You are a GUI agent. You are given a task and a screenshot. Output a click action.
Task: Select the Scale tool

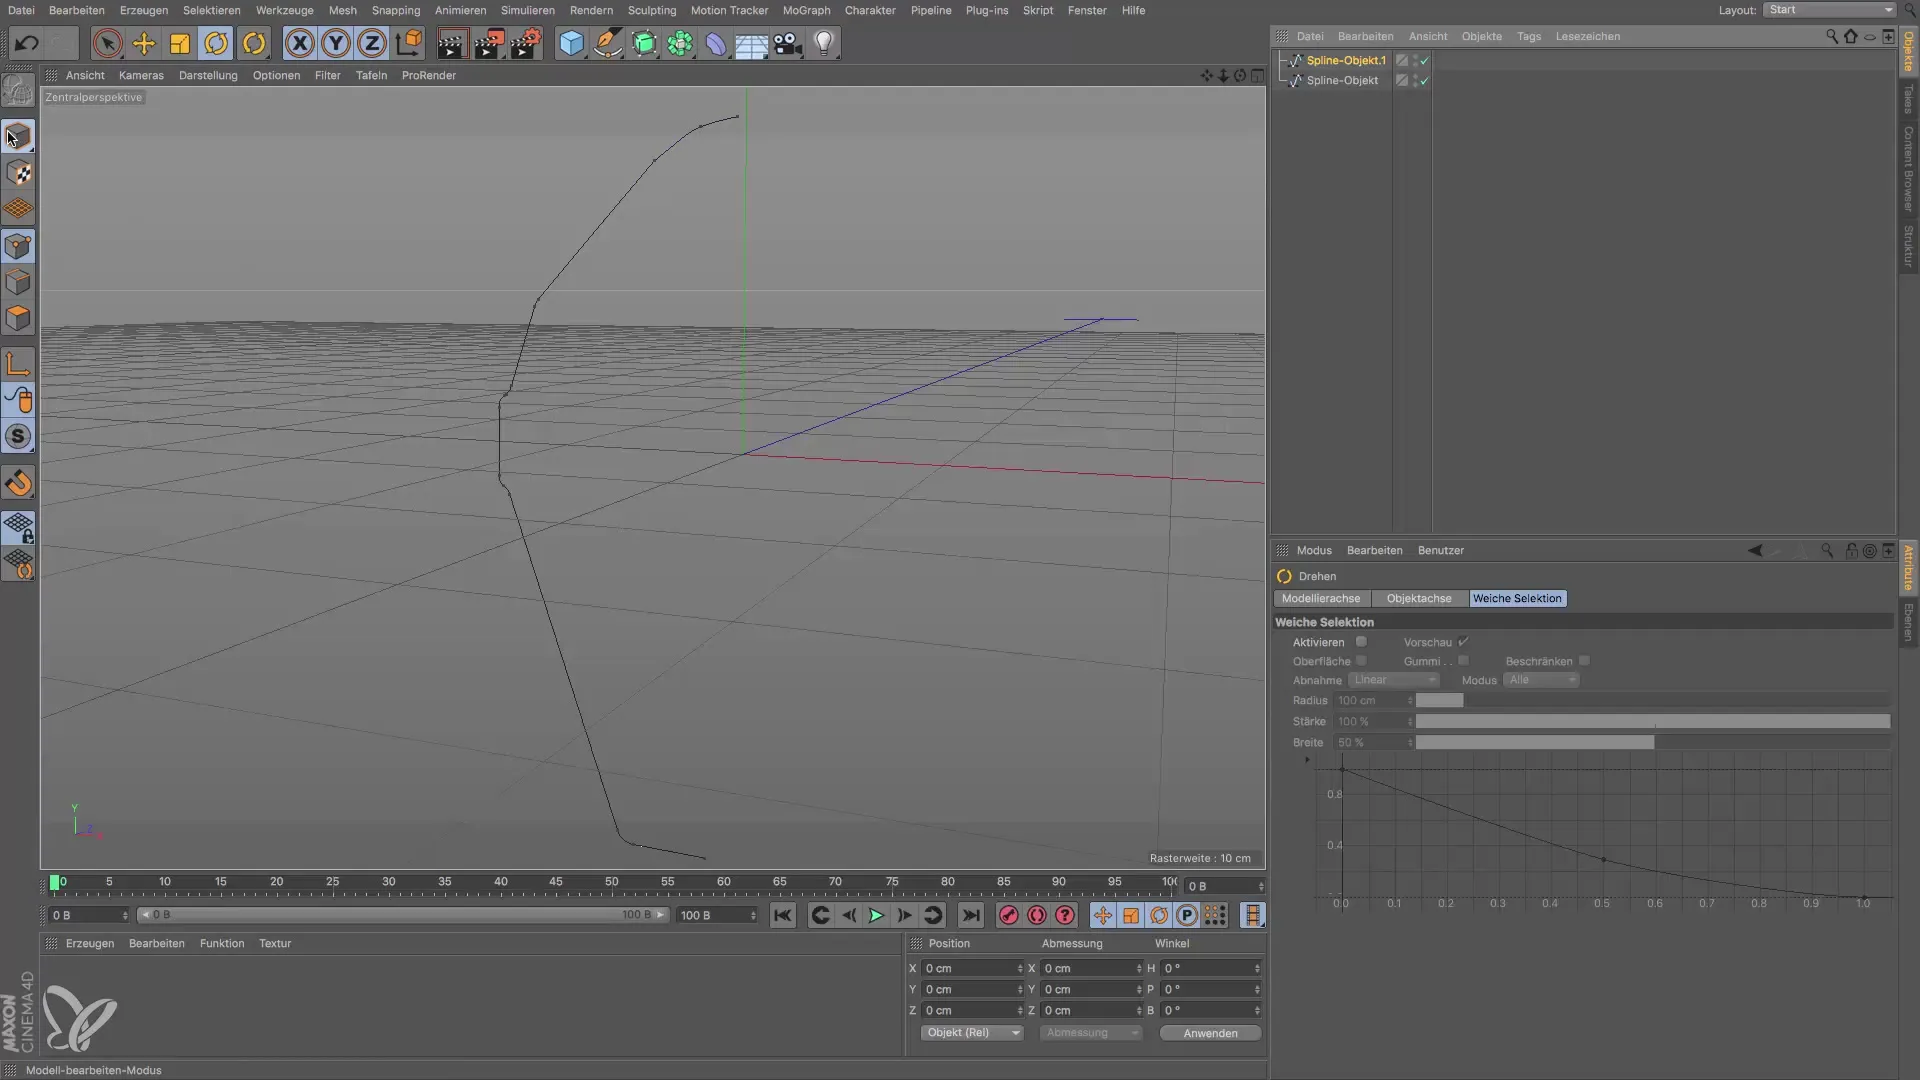[180, 43]
